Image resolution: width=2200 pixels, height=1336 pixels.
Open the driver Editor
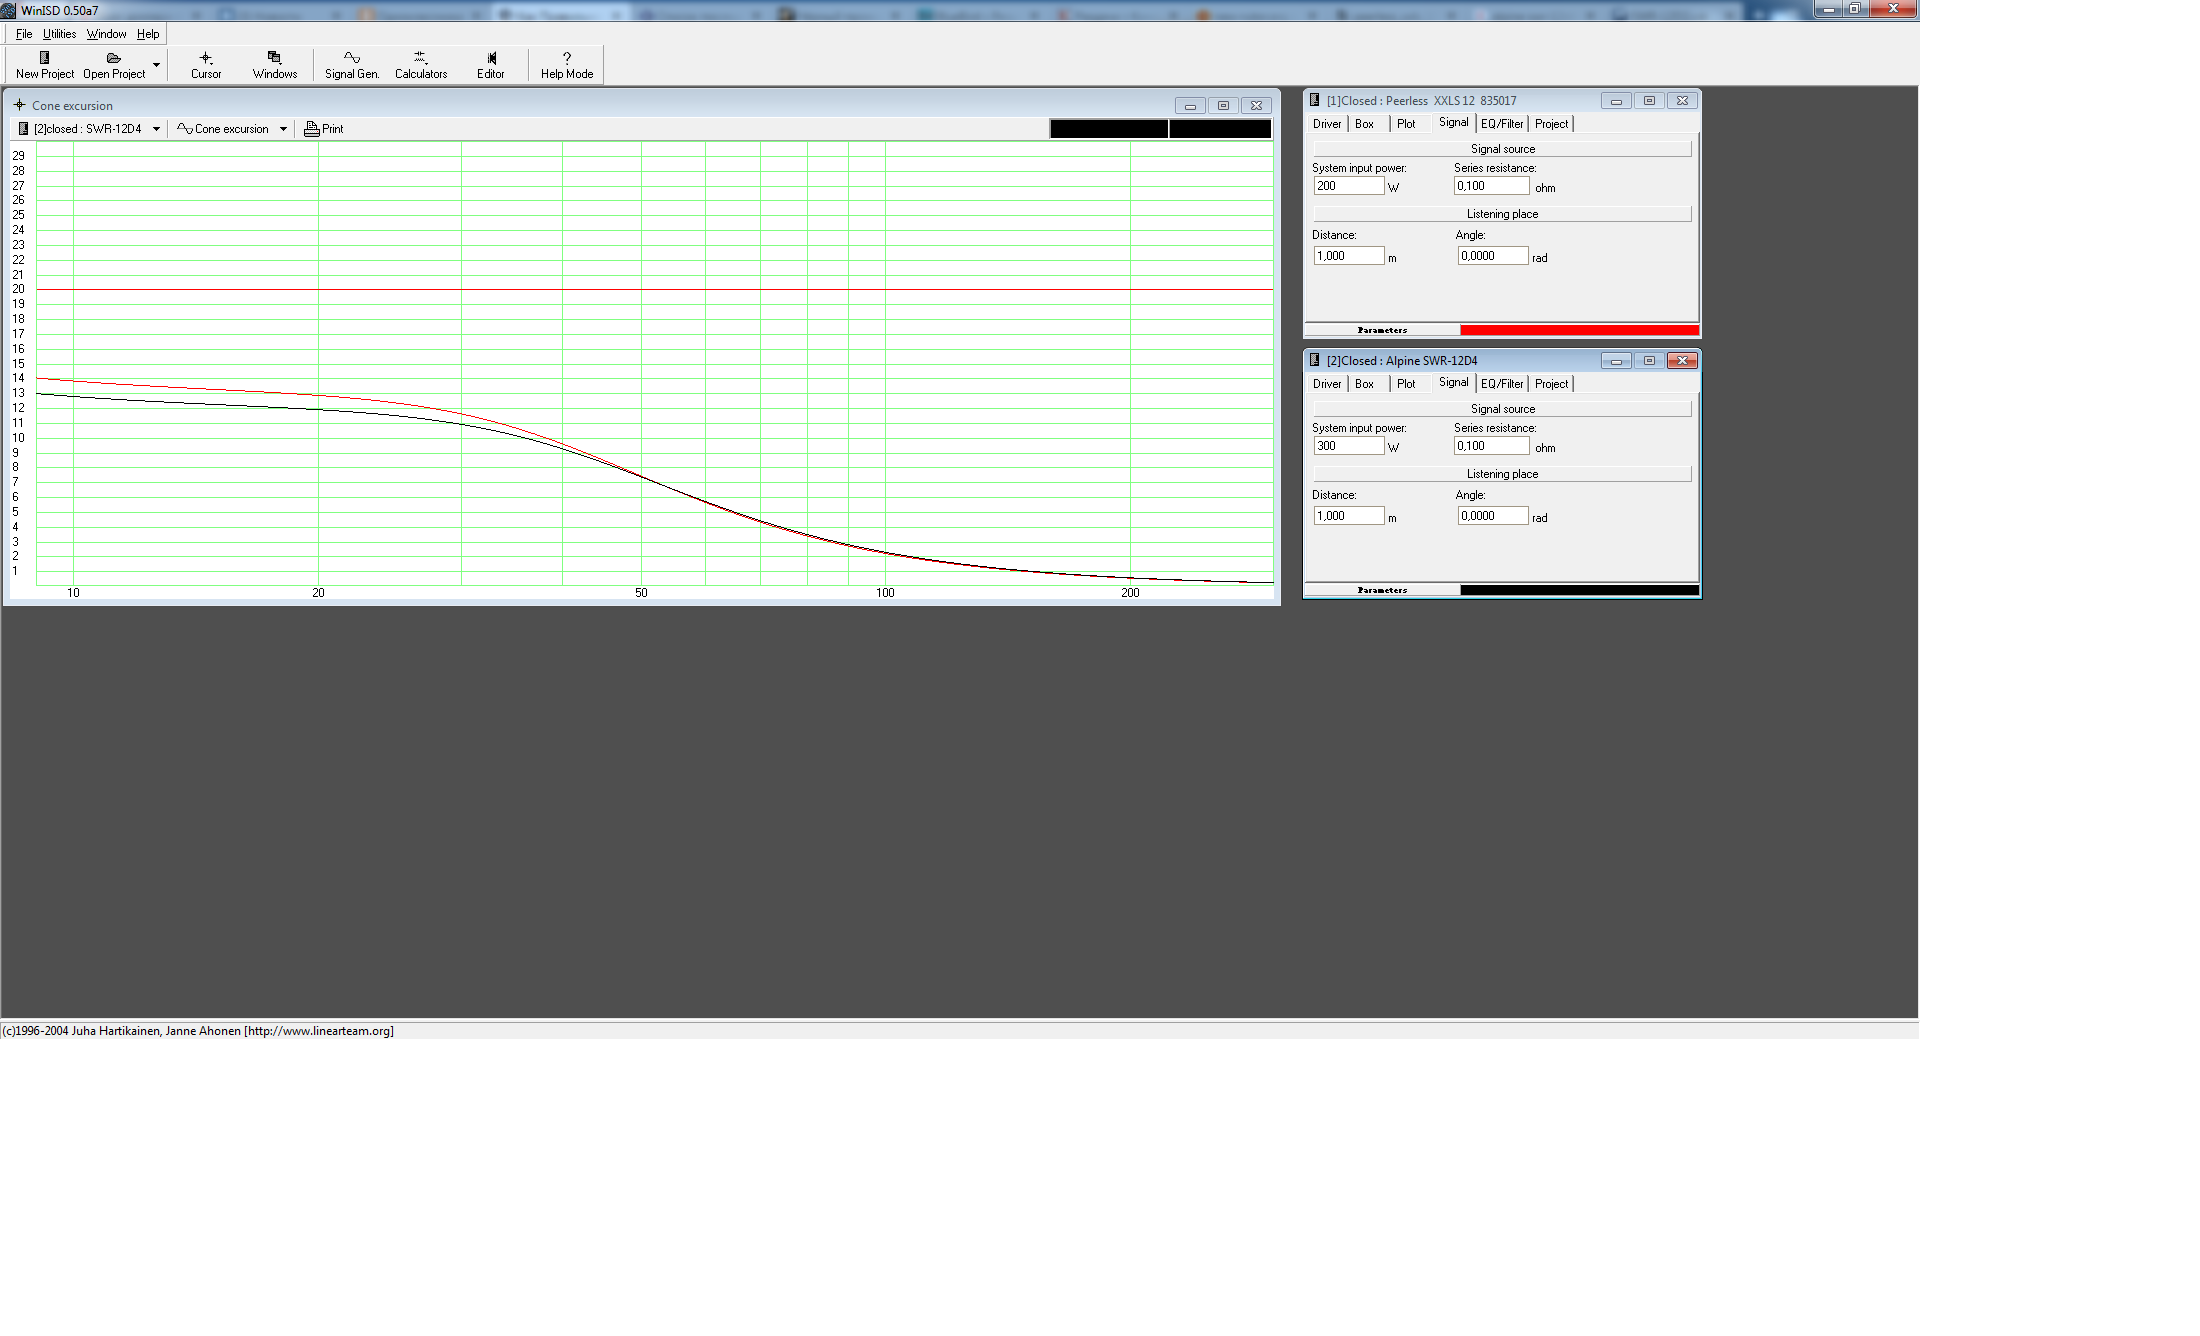(491, 65)
